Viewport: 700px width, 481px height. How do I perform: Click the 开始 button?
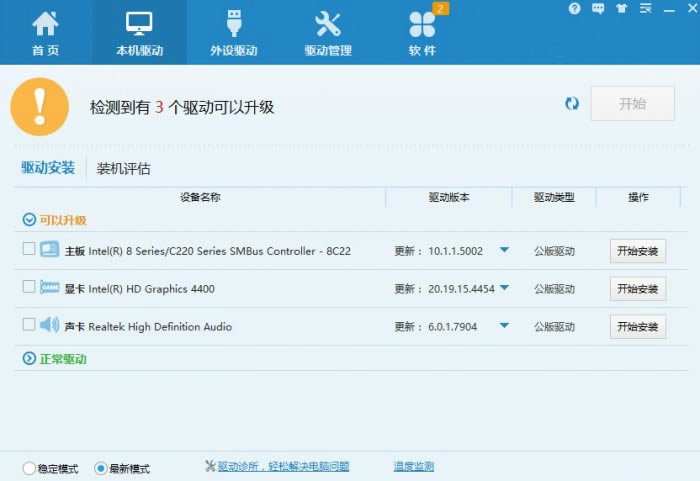click(x=632, y=104)
